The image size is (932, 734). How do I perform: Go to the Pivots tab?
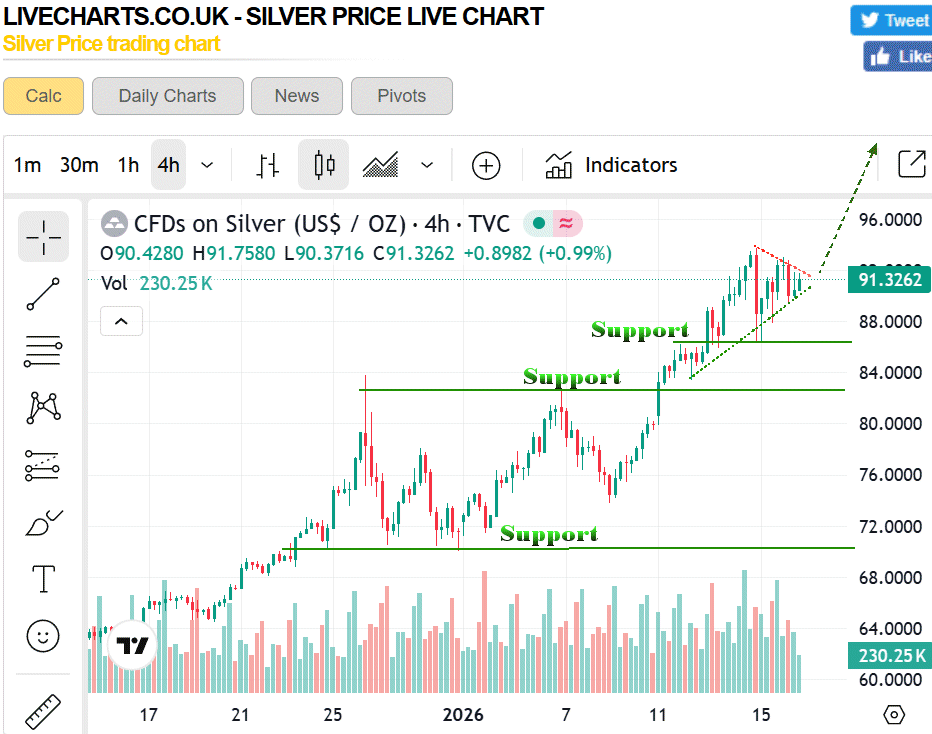click(x=401, y=96)
